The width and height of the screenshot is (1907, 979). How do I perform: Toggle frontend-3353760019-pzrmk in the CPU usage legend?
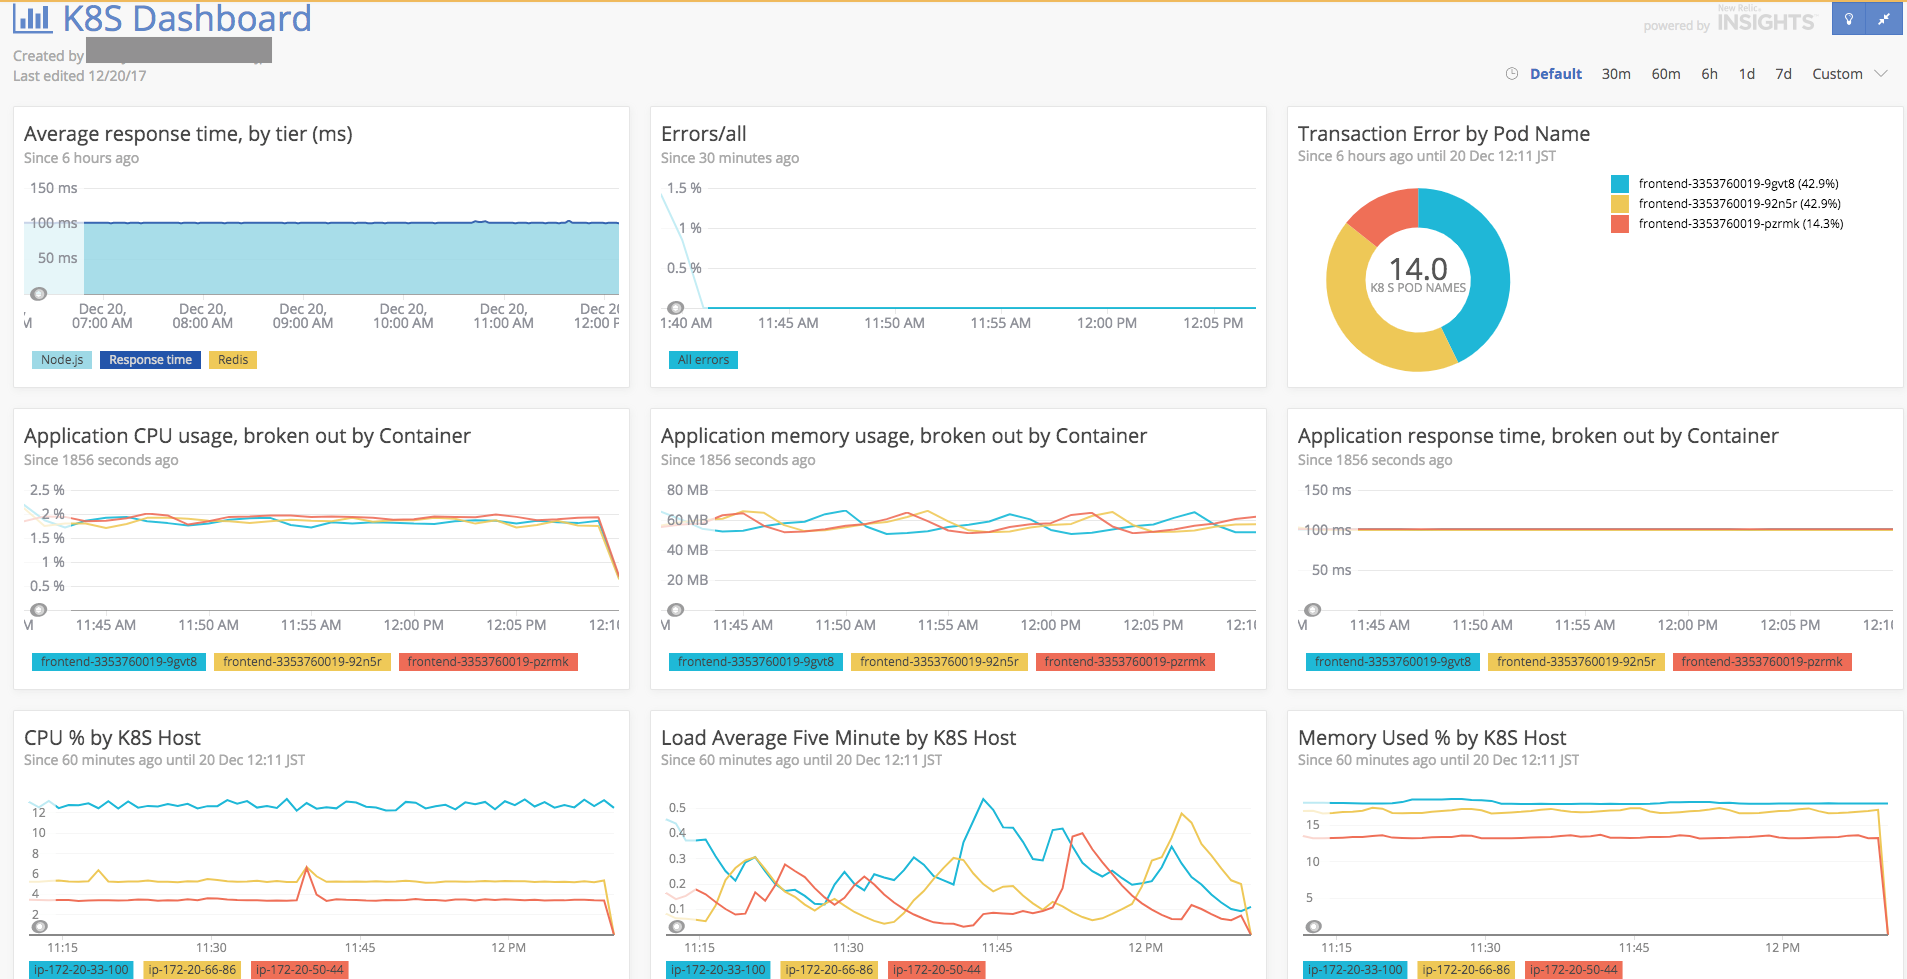pyautogui.click(x=488, y=662)
